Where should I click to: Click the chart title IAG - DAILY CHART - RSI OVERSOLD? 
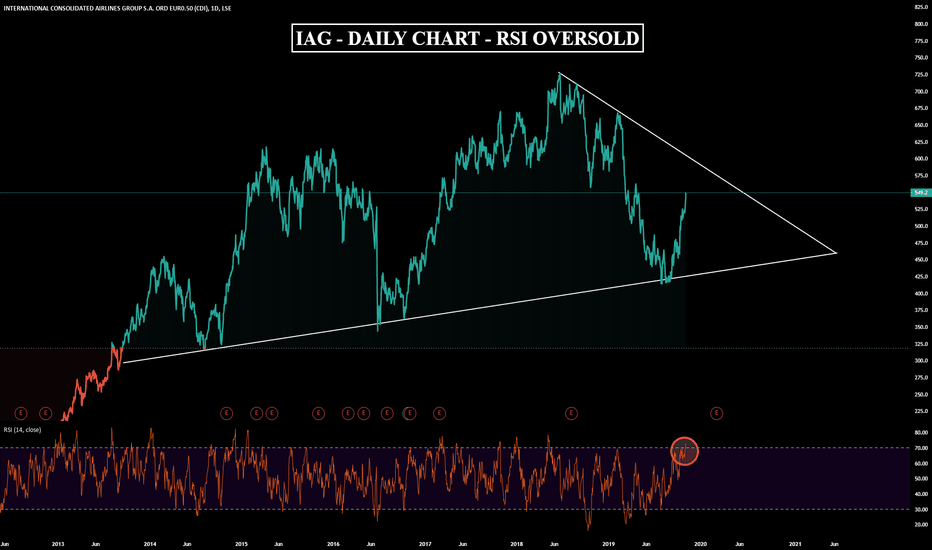coord(467,38)
